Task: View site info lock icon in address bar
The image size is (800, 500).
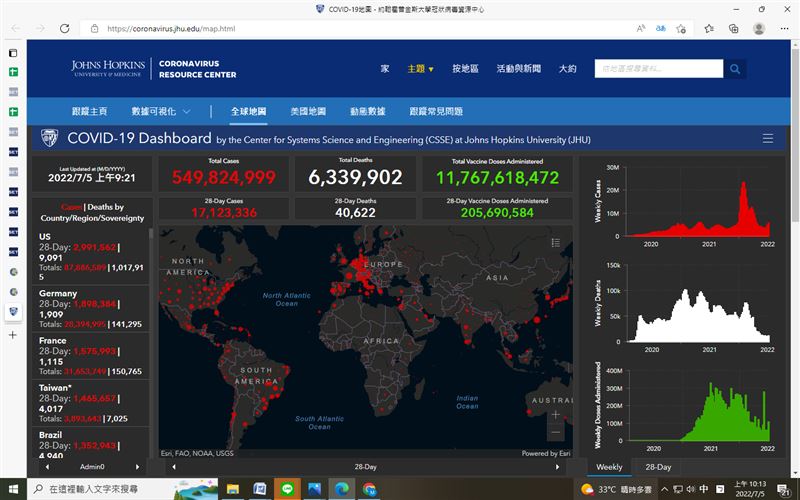Action: click(94, 29)
